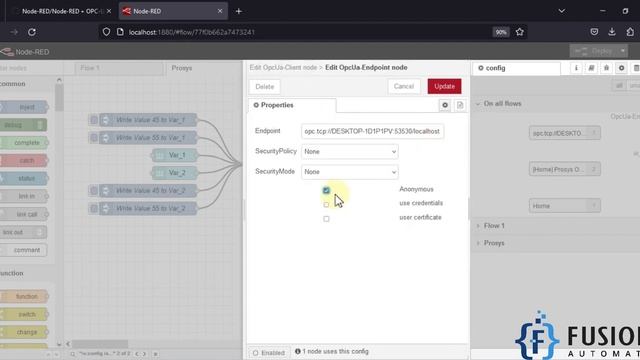Select the debug node in the palette
The height and width of the screenshot is (360, 640).
click(23, 125)
